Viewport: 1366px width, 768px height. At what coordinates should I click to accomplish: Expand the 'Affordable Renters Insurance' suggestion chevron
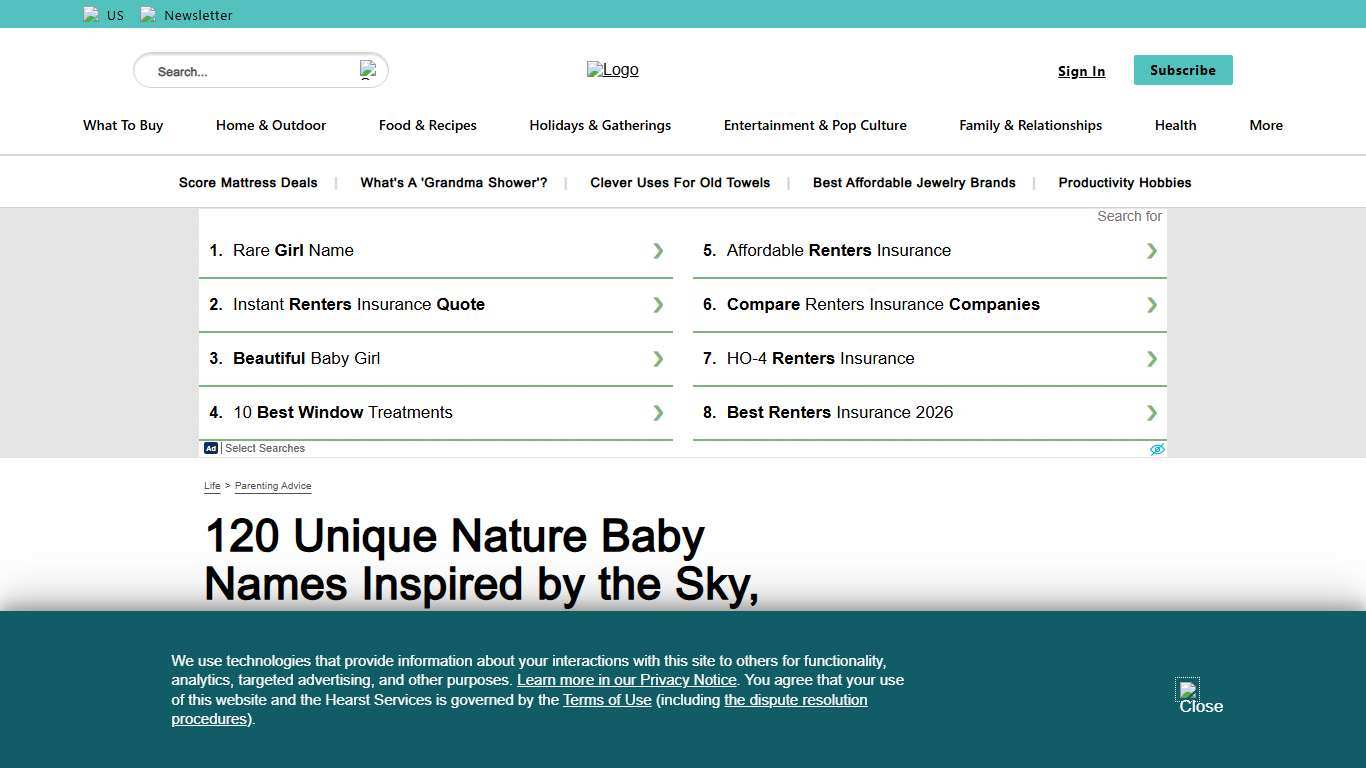[x=1151, y=251]
